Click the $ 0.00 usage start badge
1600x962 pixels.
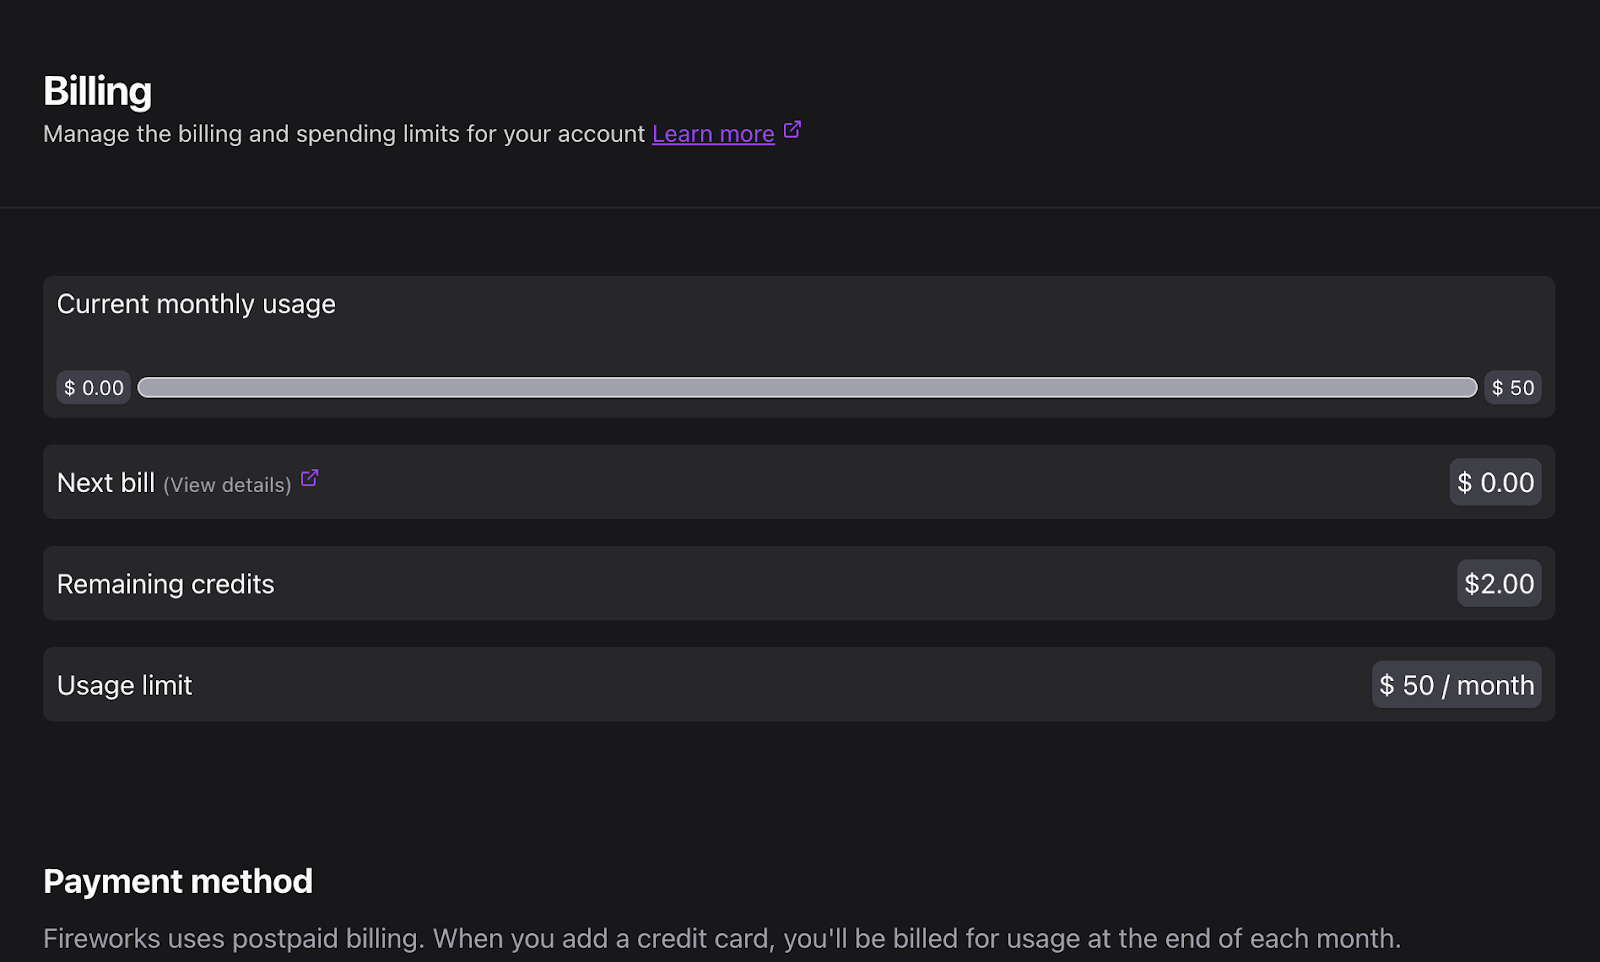click(x=94, y=388)
